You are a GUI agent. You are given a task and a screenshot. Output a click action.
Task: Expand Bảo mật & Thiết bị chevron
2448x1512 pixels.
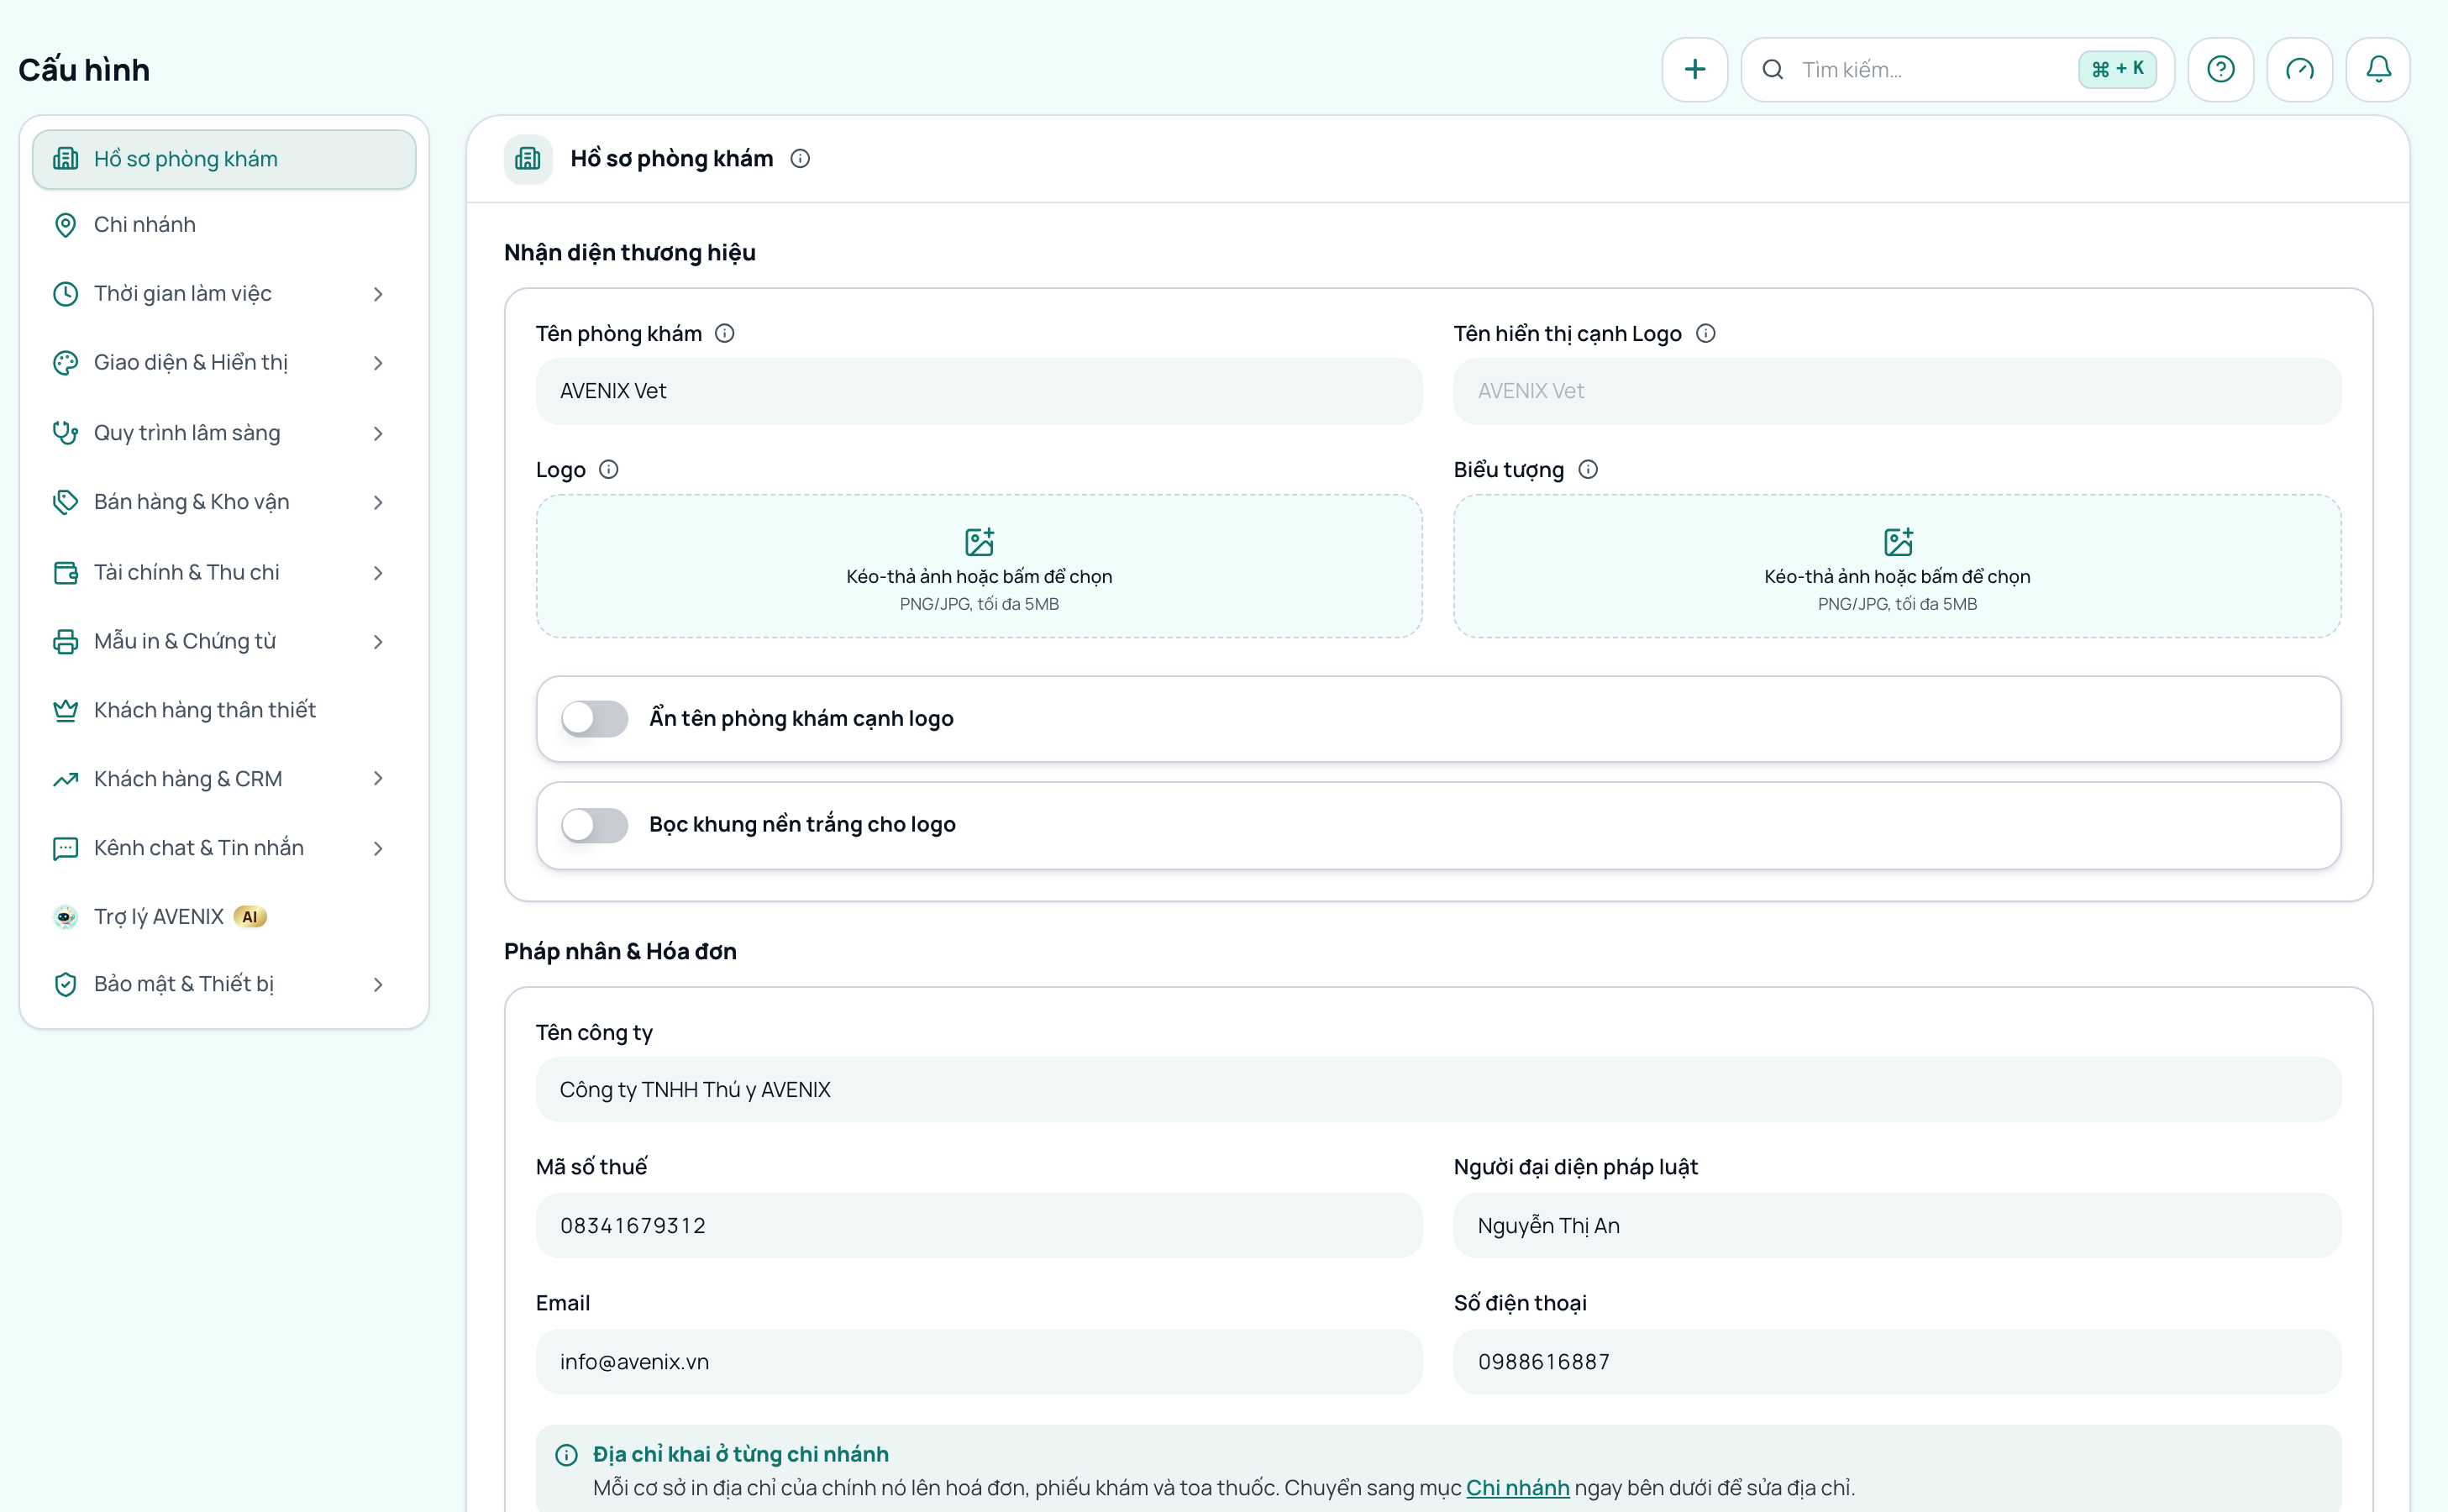(378, 985)
